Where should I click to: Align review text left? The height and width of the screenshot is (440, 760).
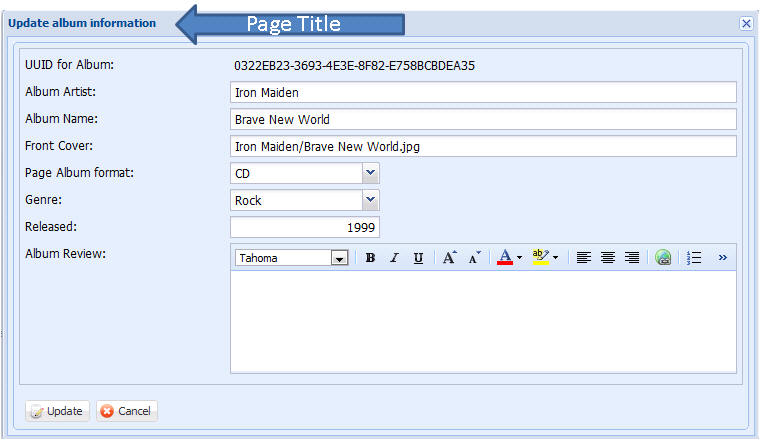(x=584, y=258)
